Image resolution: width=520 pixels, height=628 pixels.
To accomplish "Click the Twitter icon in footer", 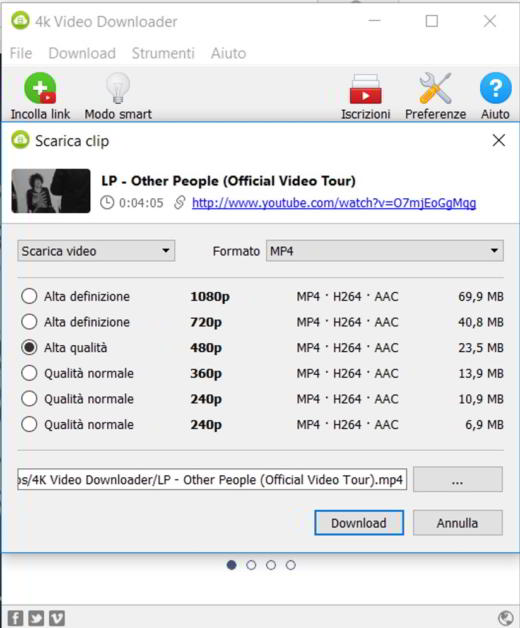I will pos(36,618).
